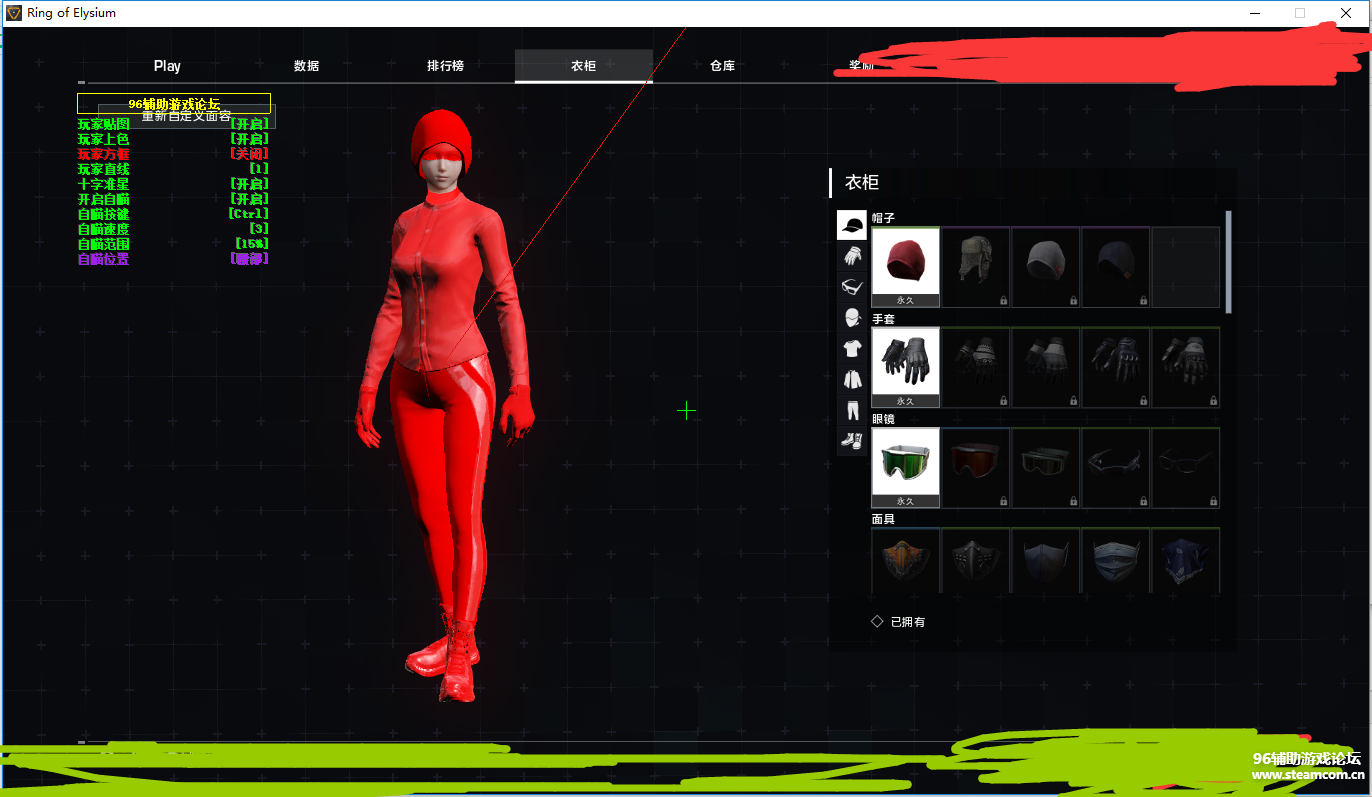
Task: Select the face mask category icon
Action: pyautogui.click(x=851, y=318)
